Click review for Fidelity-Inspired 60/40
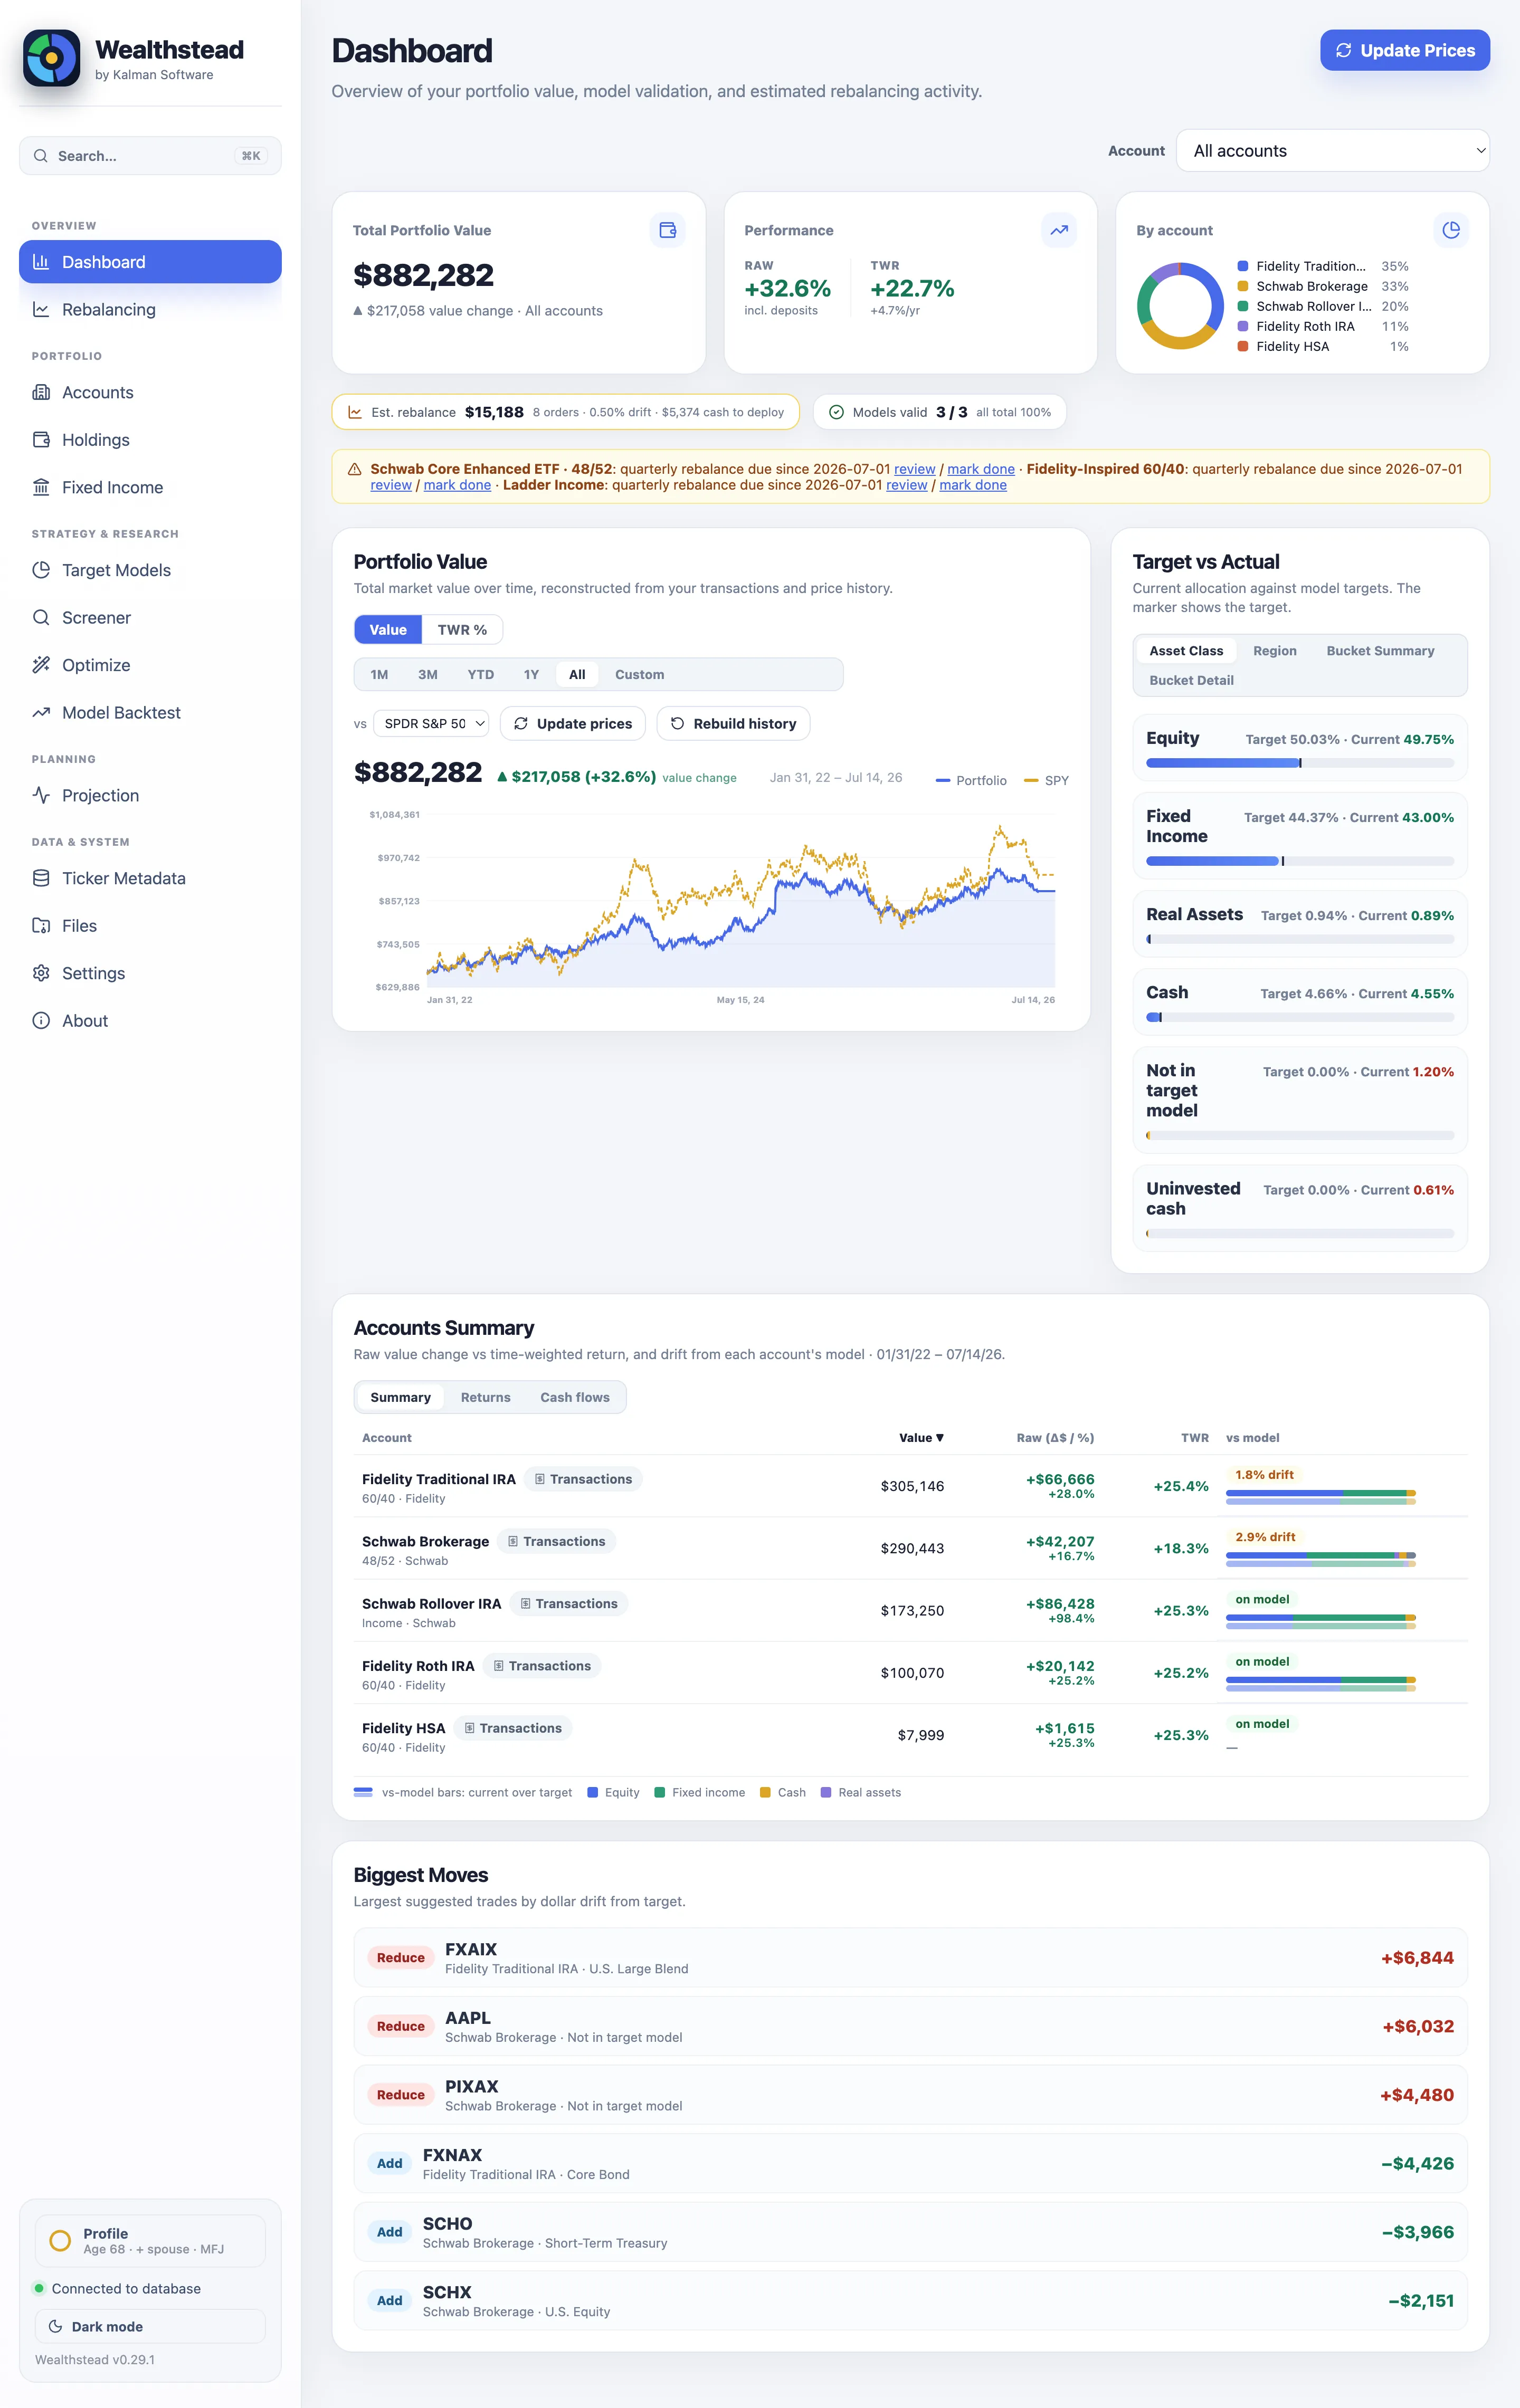 [x=391, y=485]
